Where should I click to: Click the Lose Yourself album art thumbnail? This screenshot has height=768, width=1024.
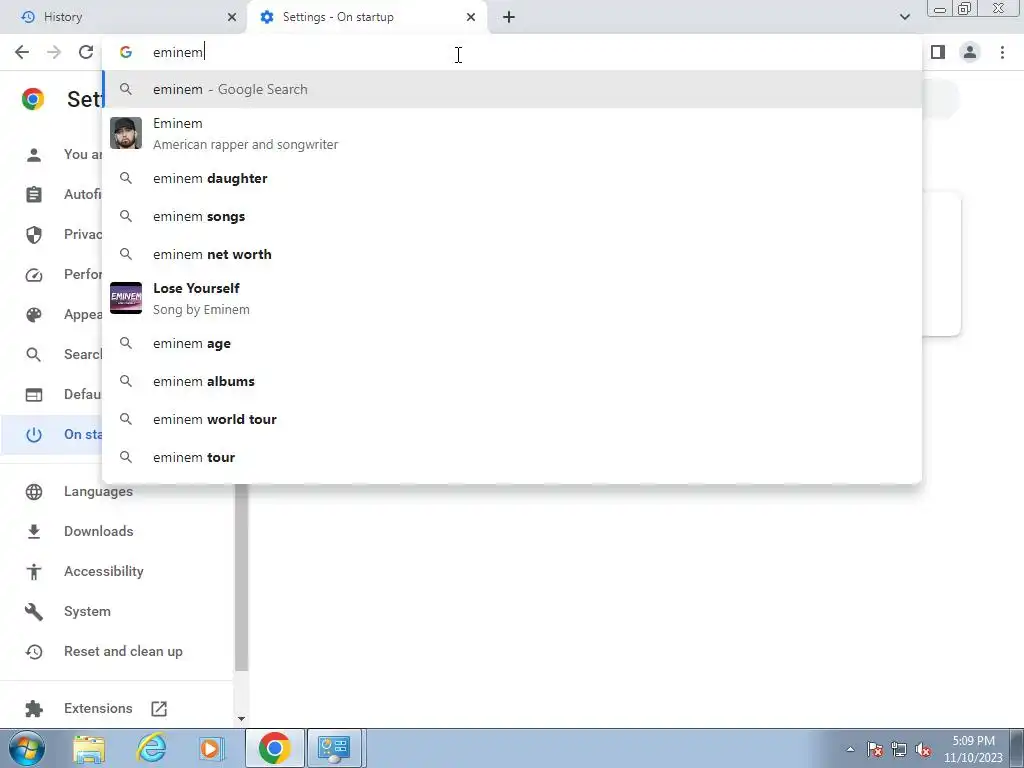click(x=126, y=298)
